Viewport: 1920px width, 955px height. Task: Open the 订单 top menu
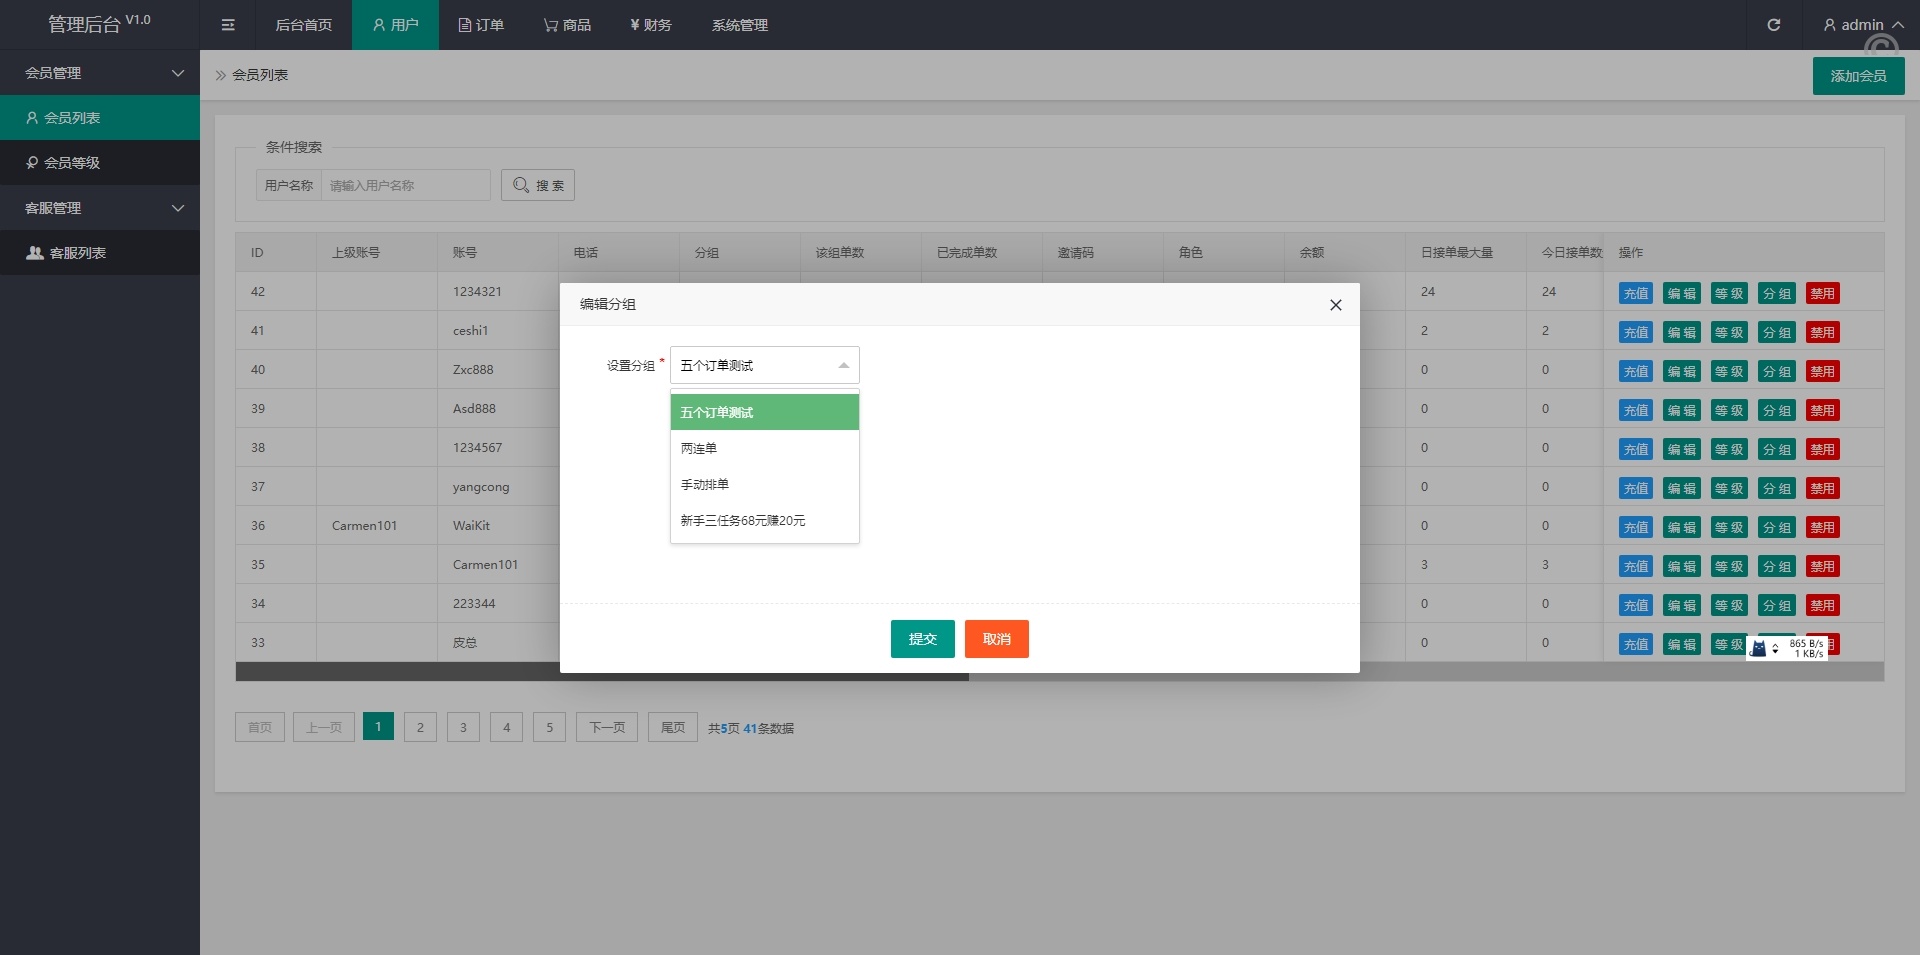click(x=481, y=25)
